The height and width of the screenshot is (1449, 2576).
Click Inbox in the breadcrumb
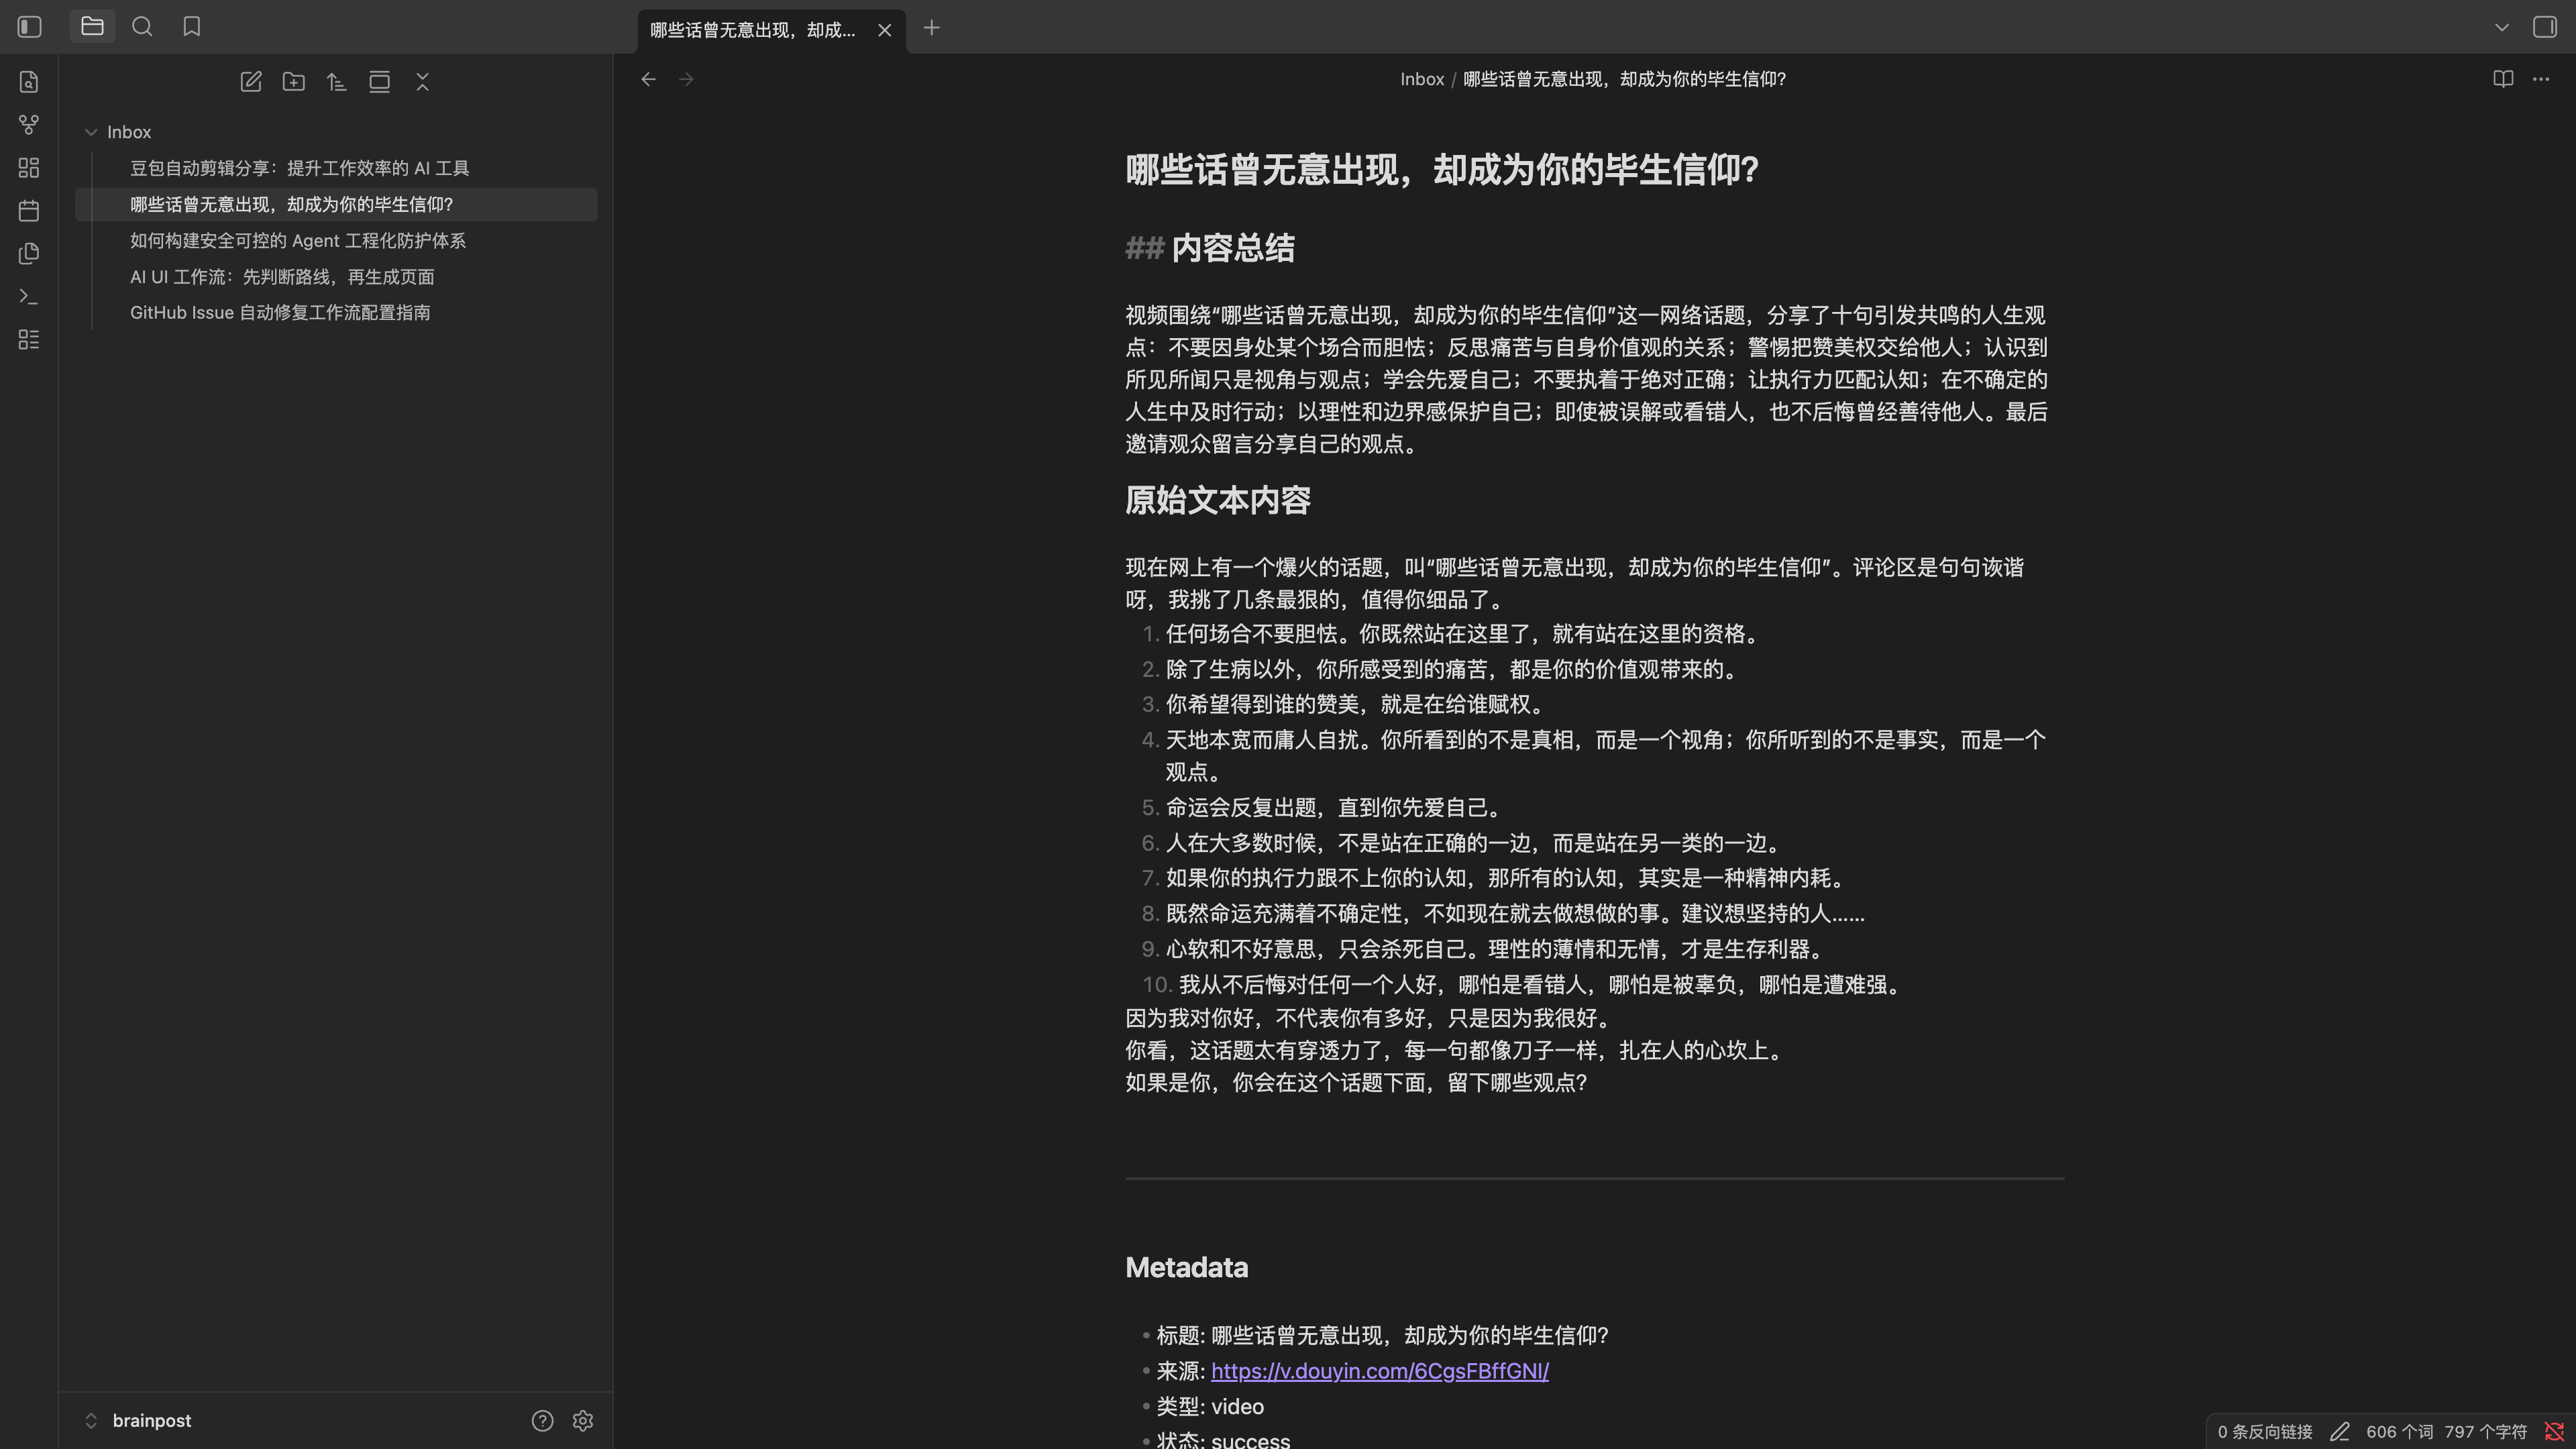1422,79
